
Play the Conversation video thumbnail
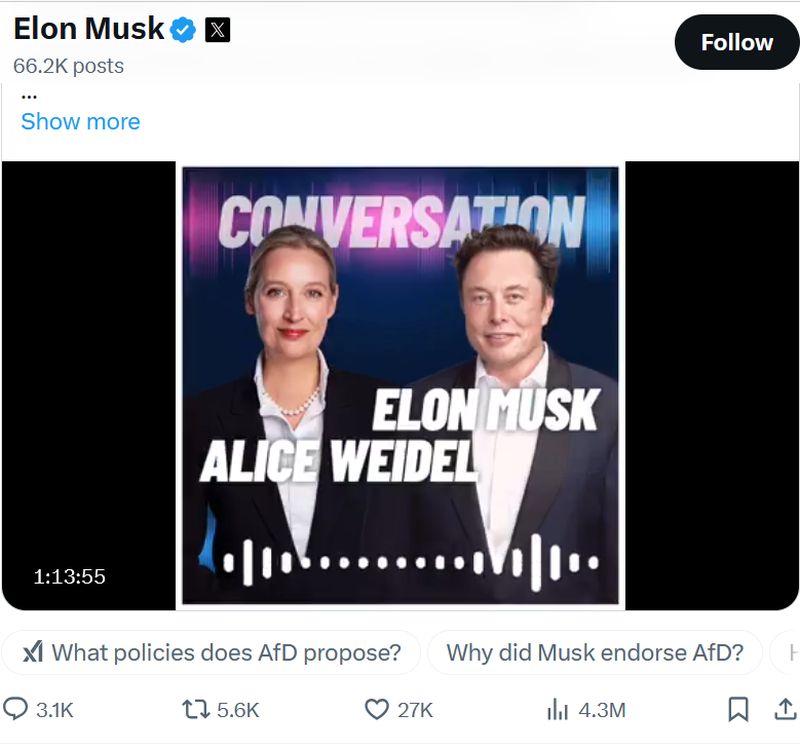click(x=400, y=386)
